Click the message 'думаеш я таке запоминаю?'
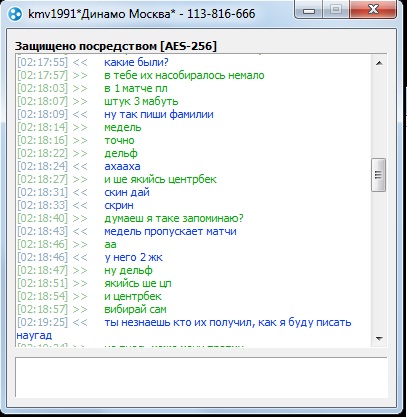This screenshot has width=407, height=417. [x=174, y=218]
